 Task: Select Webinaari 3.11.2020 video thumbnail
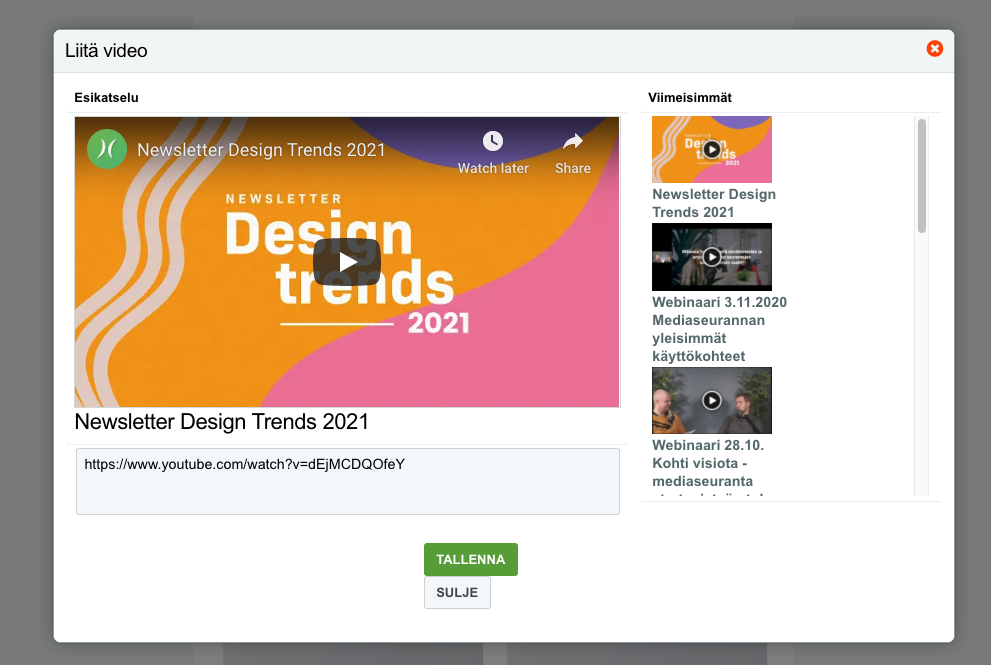click(x=712, y=257)
